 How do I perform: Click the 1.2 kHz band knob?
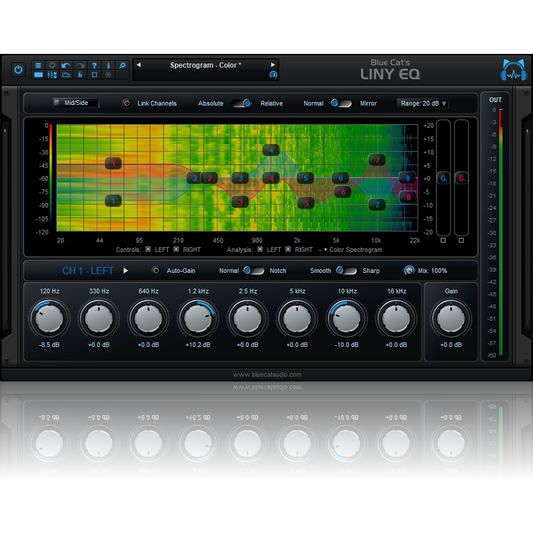tap(198, 318)
